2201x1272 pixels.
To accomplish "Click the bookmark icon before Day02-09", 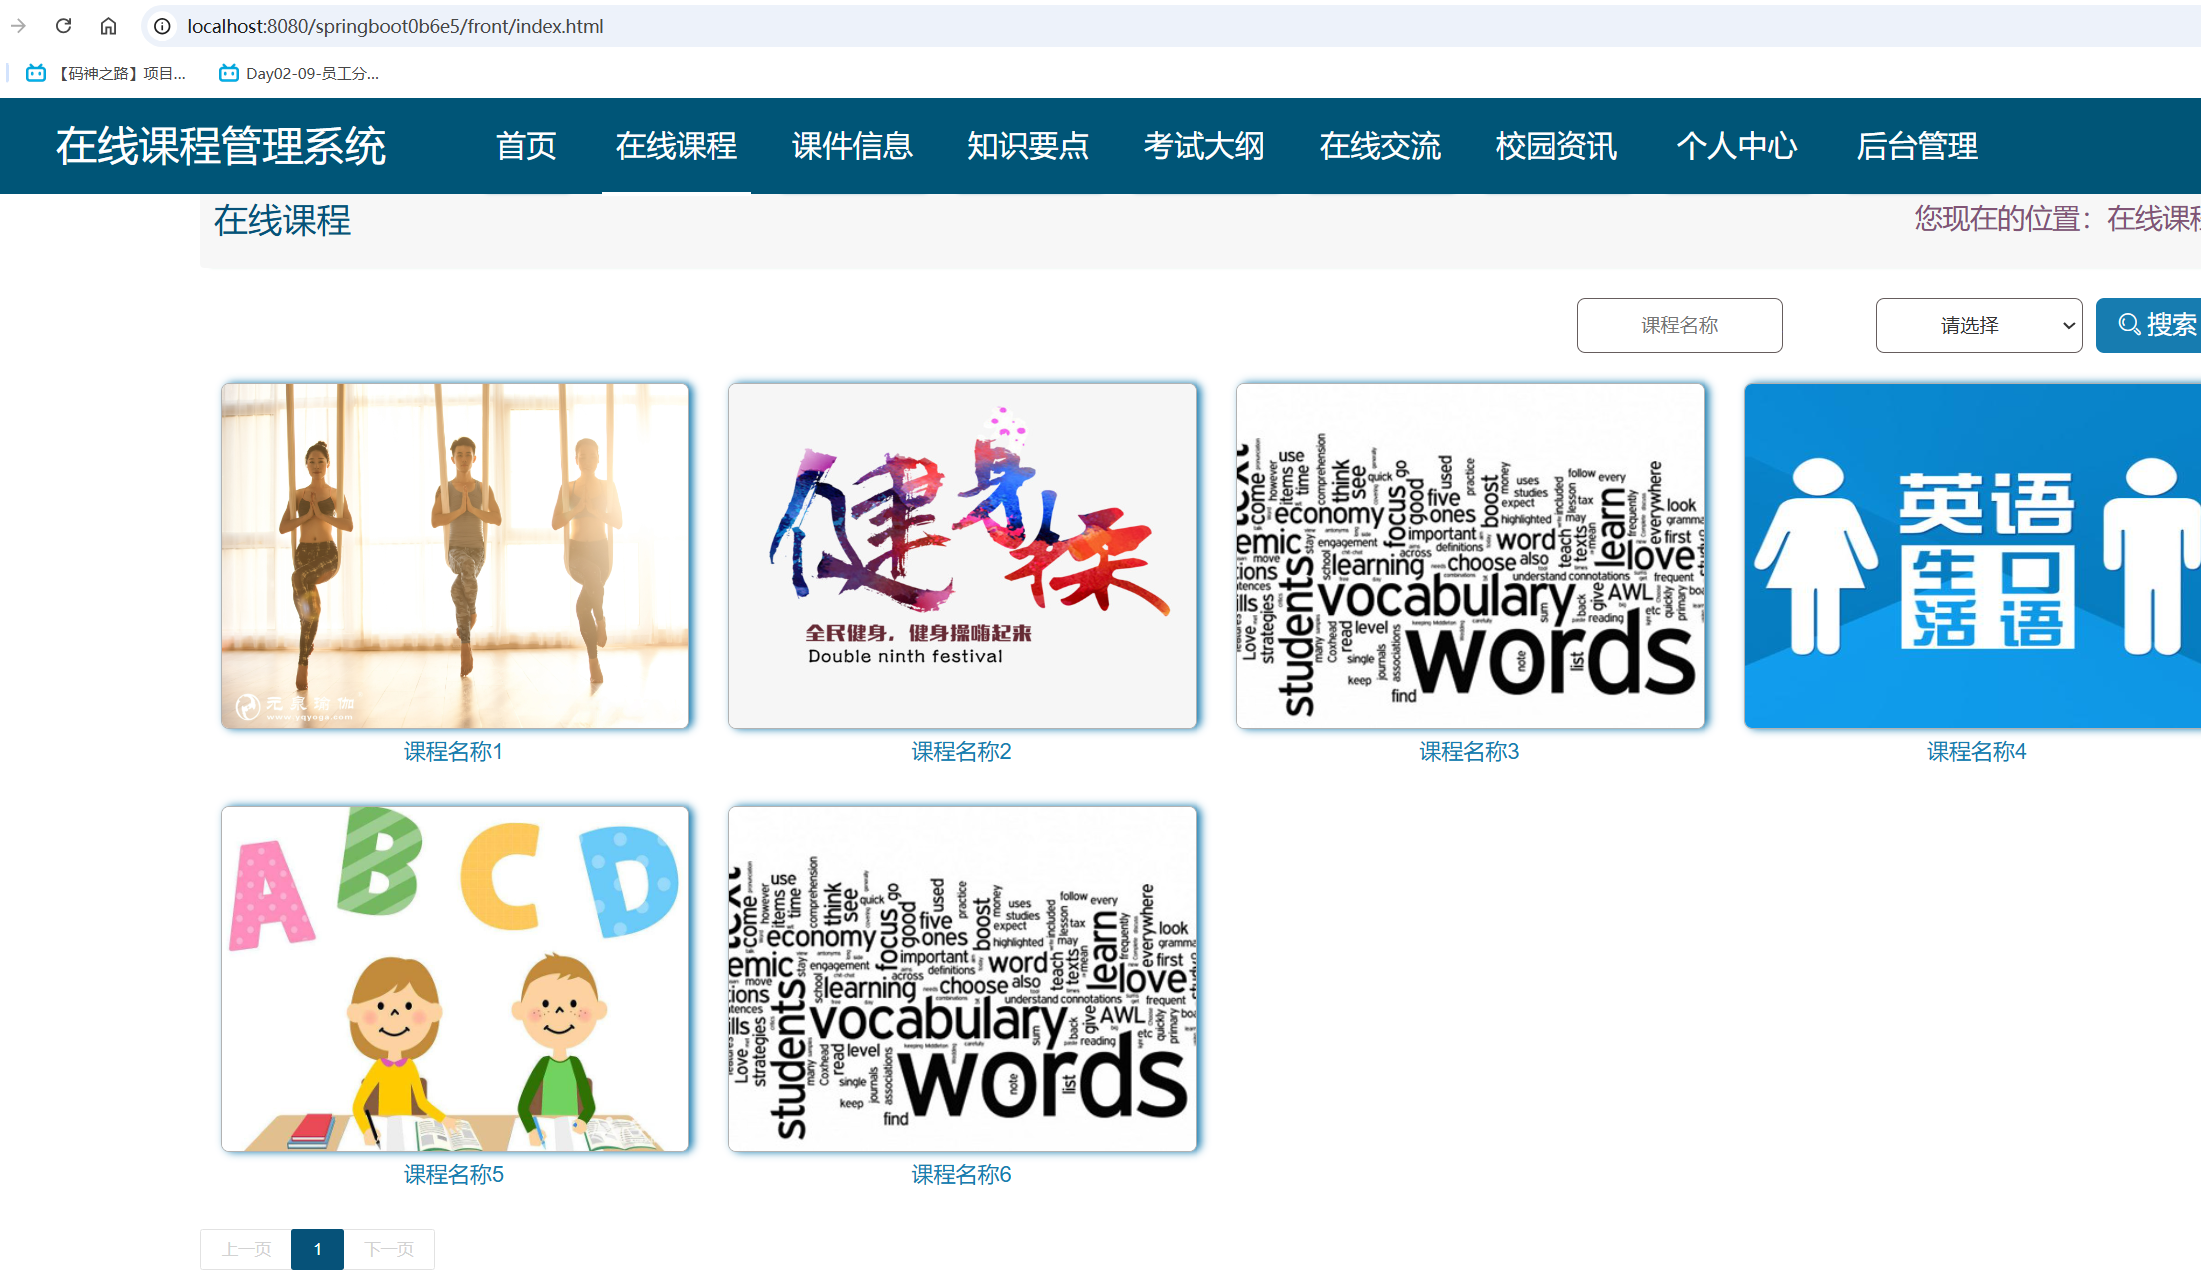I will tap(226, 72).
